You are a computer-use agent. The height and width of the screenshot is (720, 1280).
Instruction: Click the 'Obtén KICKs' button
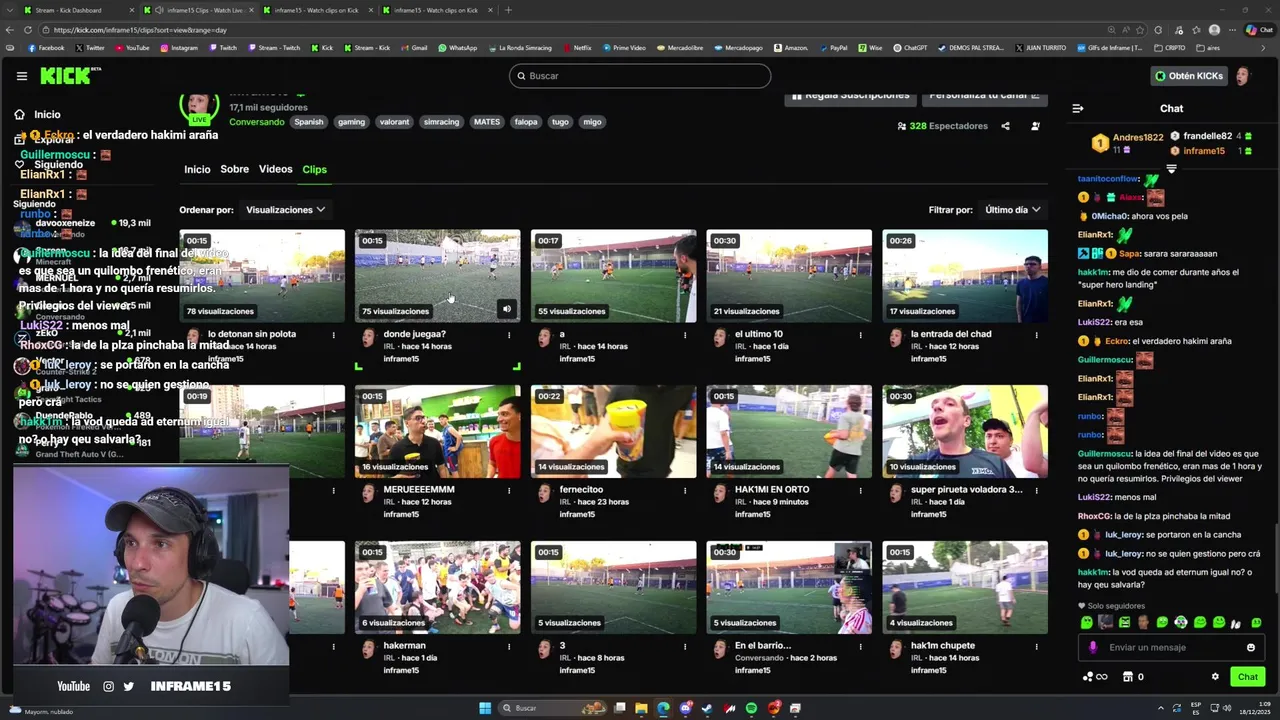click(x=1189, y=76)
